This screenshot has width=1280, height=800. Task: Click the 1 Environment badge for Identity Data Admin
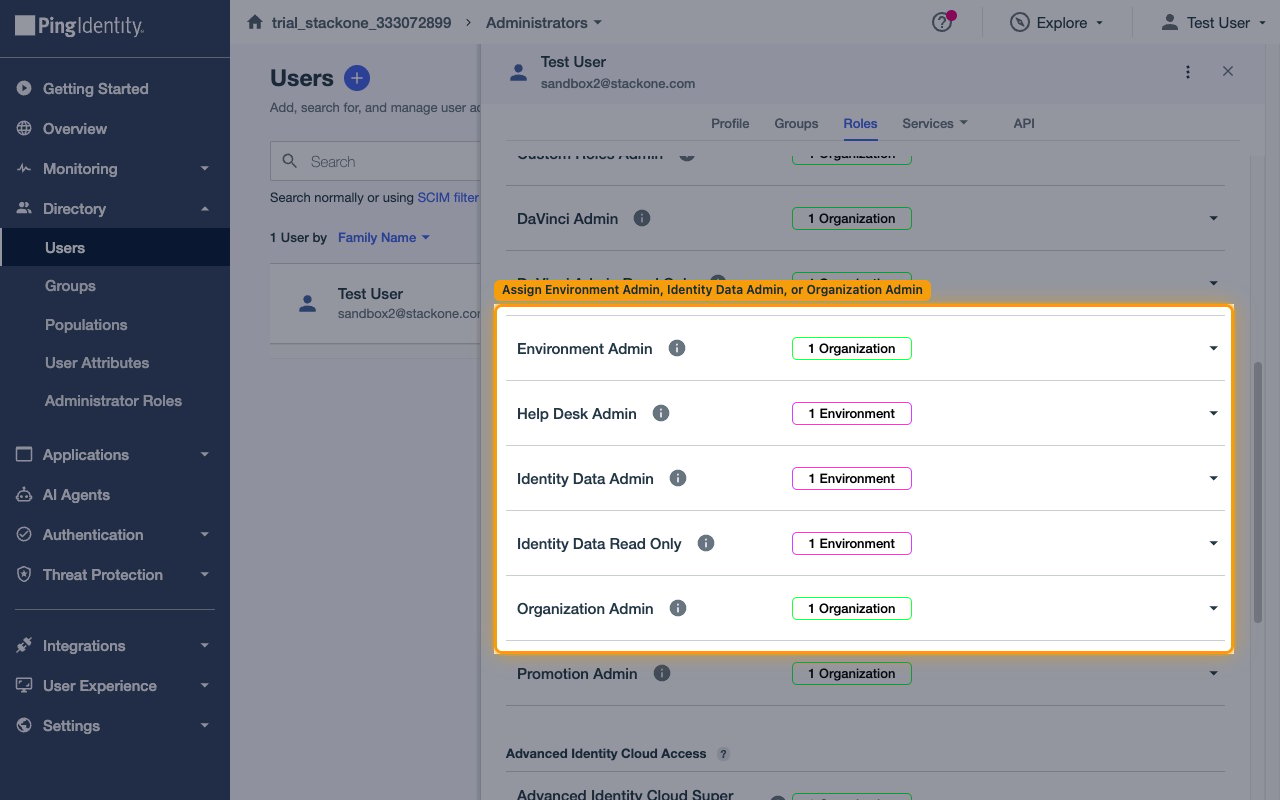851,478
